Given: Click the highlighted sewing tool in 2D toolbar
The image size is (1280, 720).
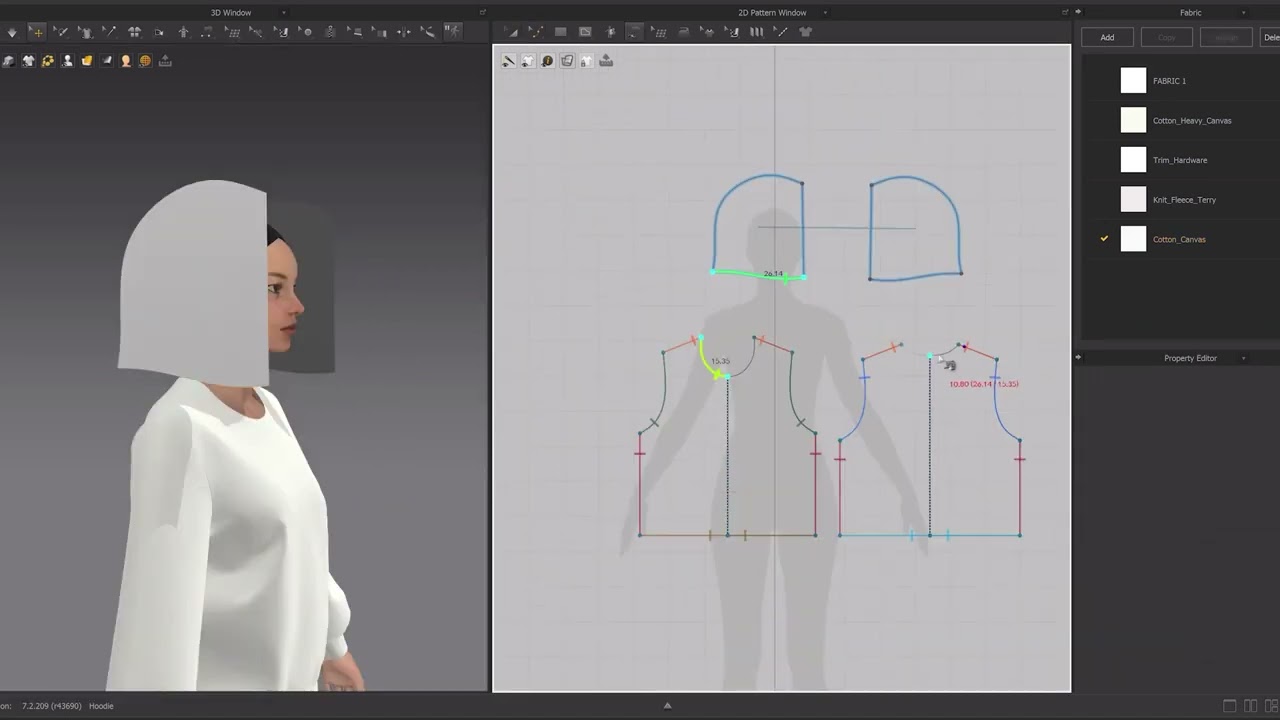Looking at the screenshot, I should [x=634, y=32].
